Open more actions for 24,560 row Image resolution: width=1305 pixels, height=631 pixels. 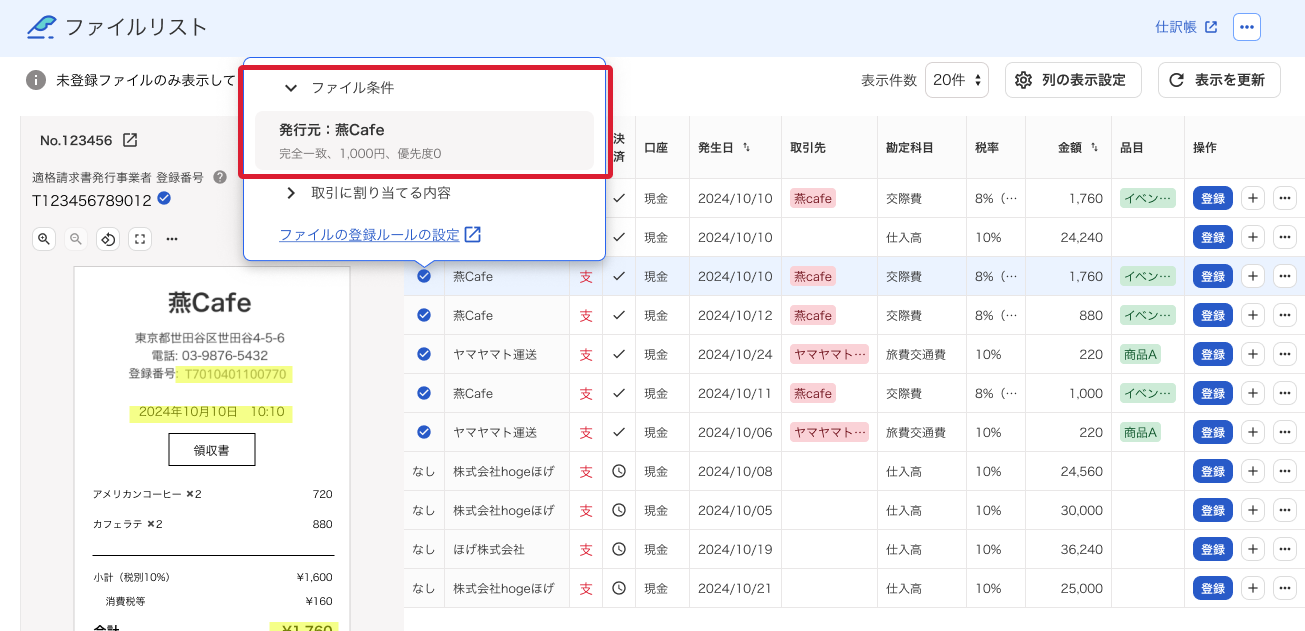[x=1285, y=471]
